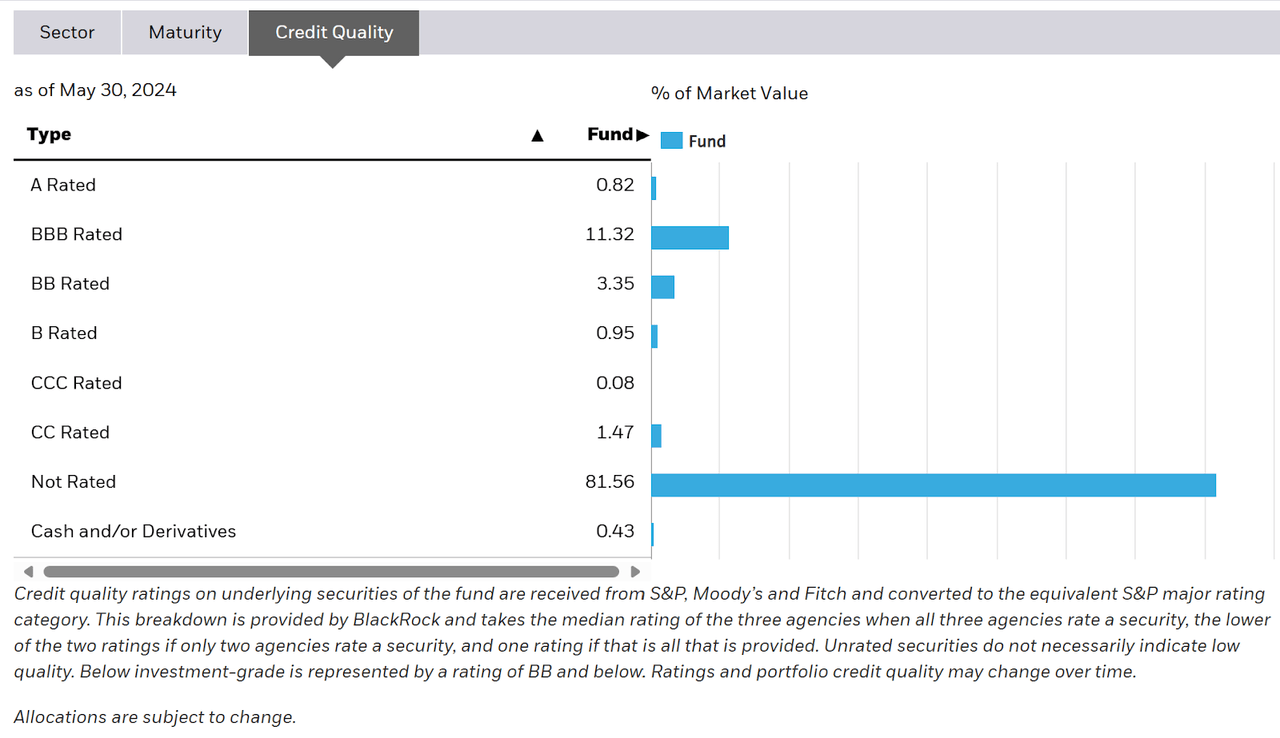Click the scrollbar right arrow
Viewport: 1280px width, 738px height.
(635, 572)
